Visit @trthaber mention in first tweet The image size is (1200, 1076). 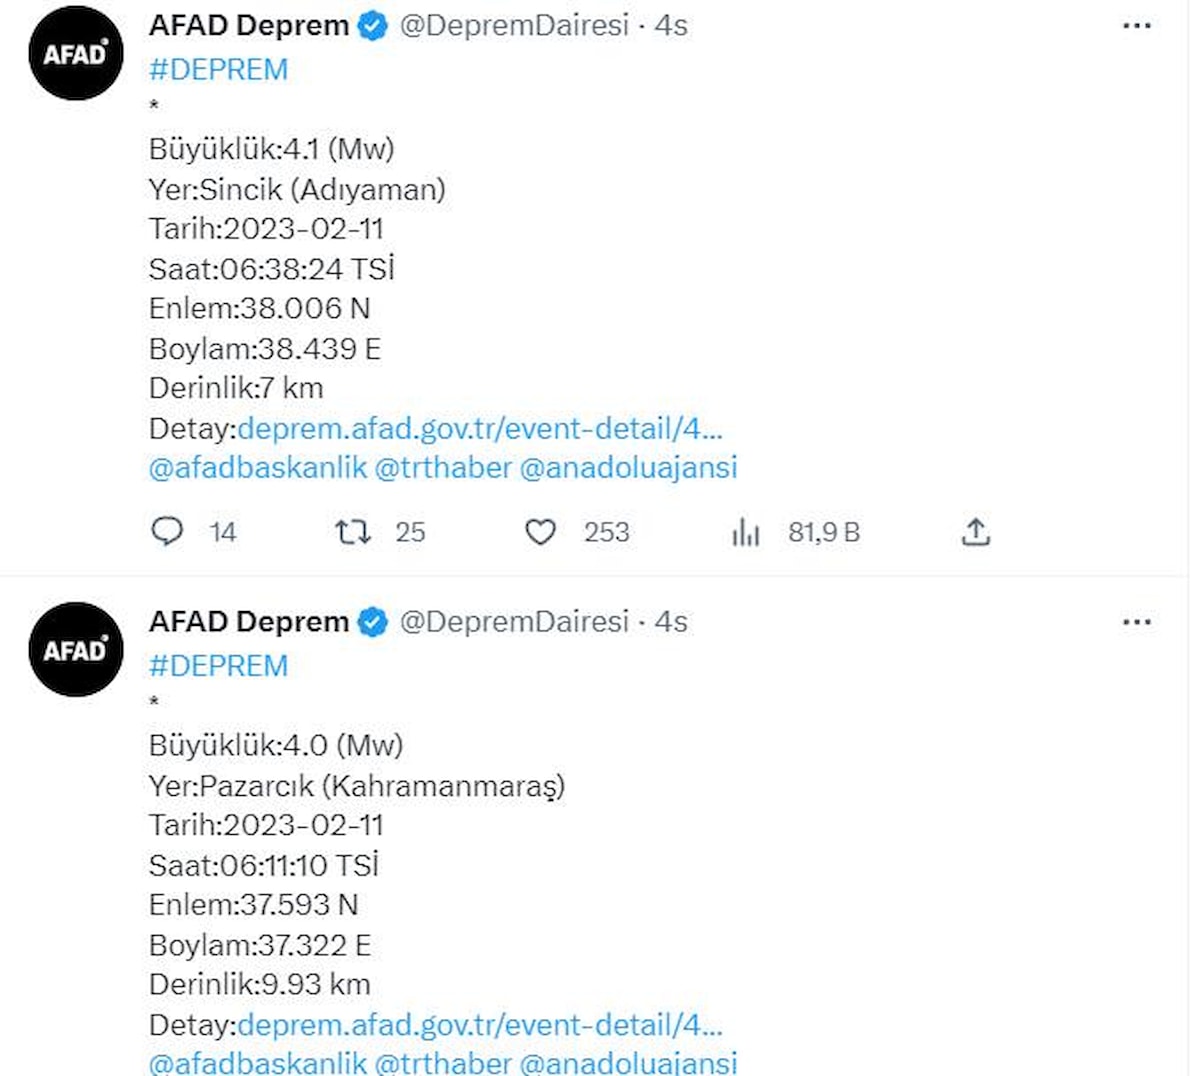click(443, 467)
